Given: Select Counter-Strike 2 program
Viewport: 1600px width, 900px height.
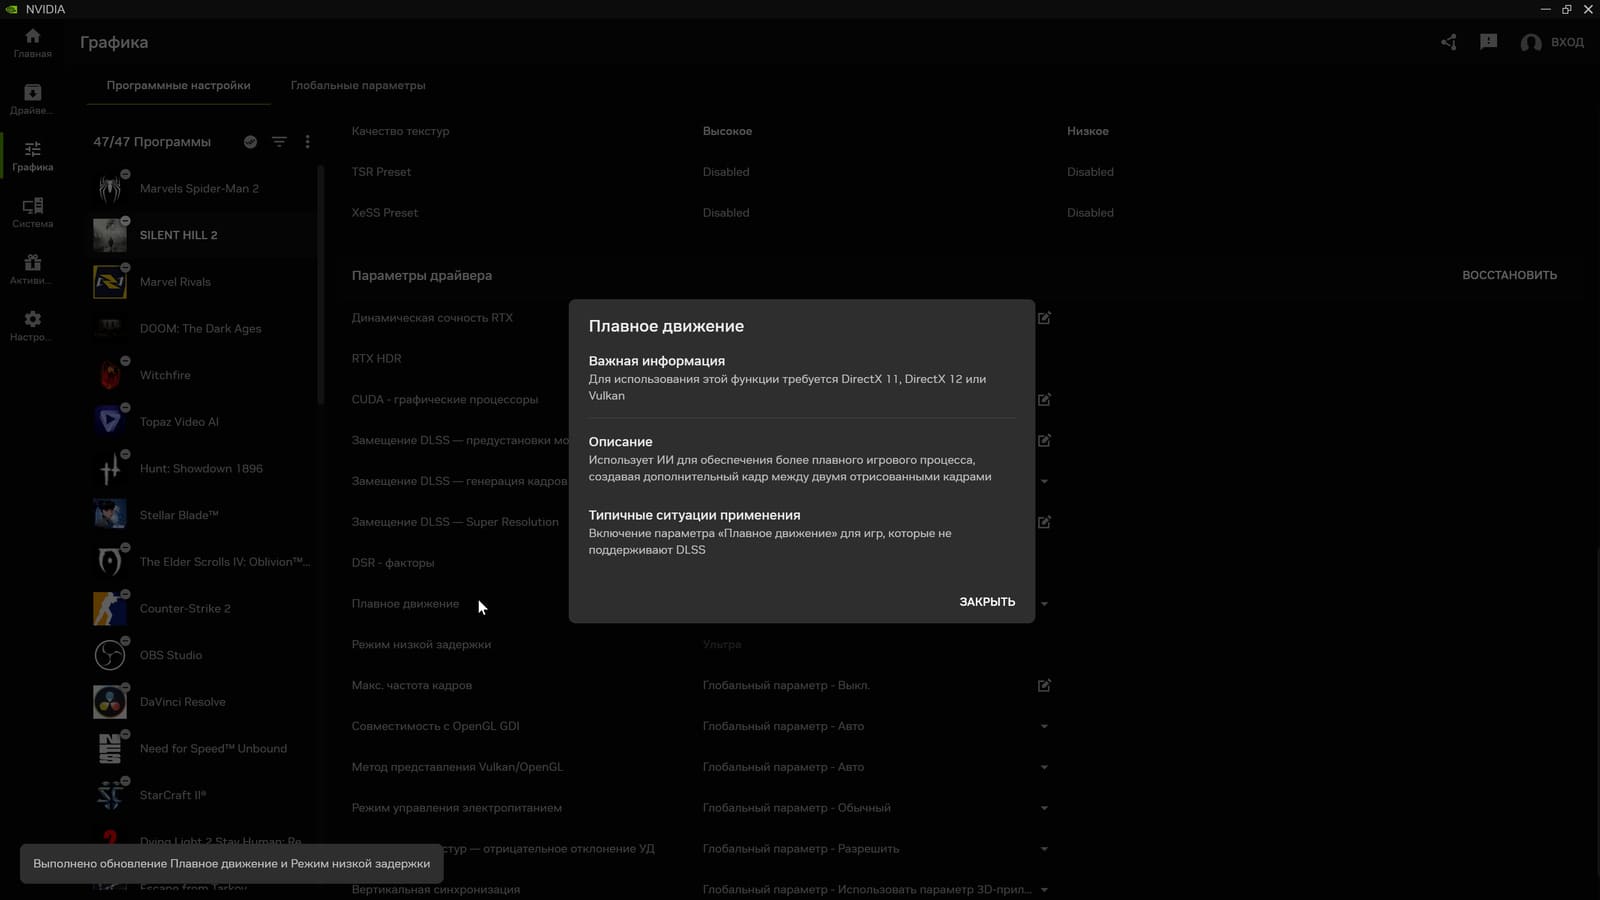Looking at the screenshot, I should click(x=204, y=608).
